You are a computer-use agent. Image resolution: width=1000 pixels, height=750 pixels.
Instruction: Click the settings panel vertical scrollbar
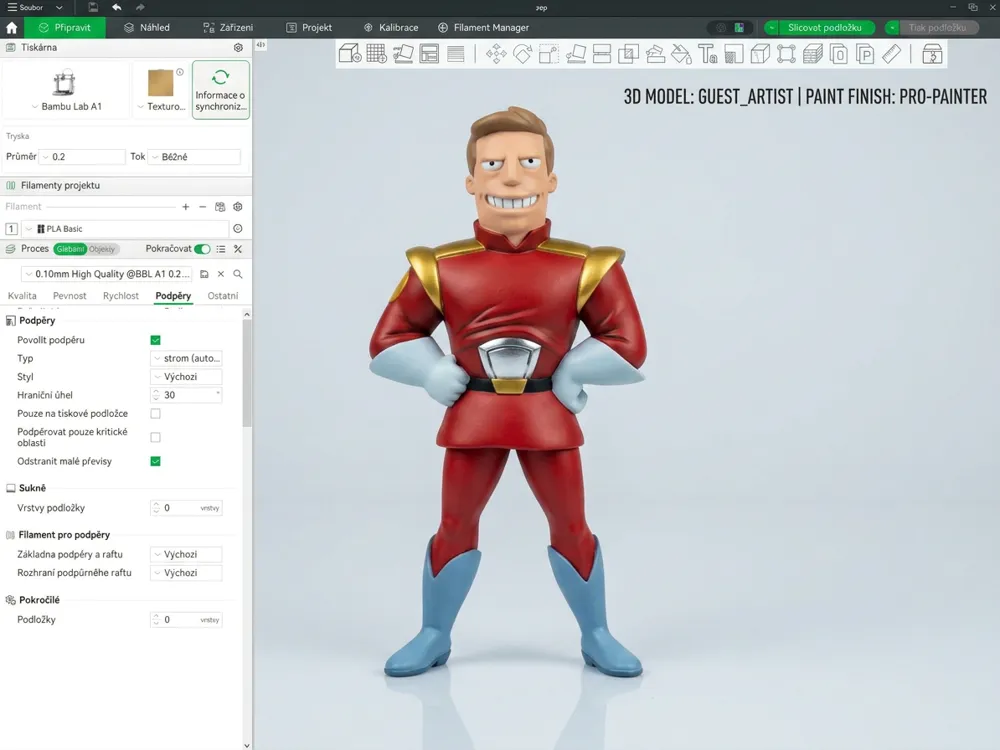coord(247,373)
